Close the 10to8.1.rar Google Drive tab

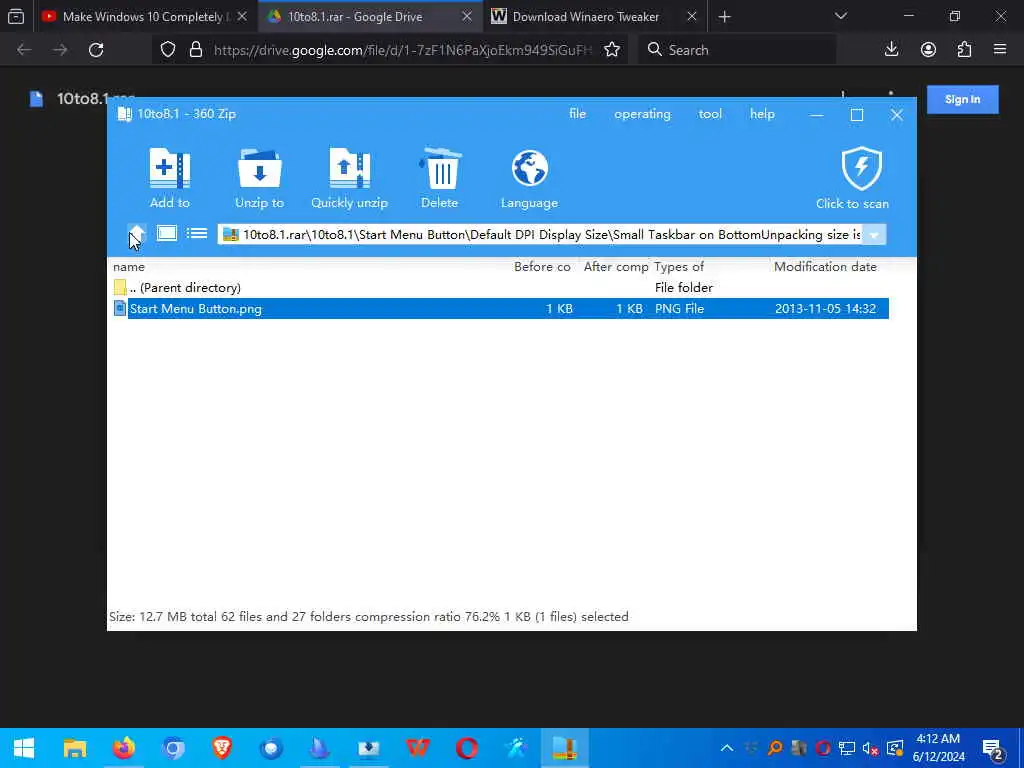(x=467, y=17)
